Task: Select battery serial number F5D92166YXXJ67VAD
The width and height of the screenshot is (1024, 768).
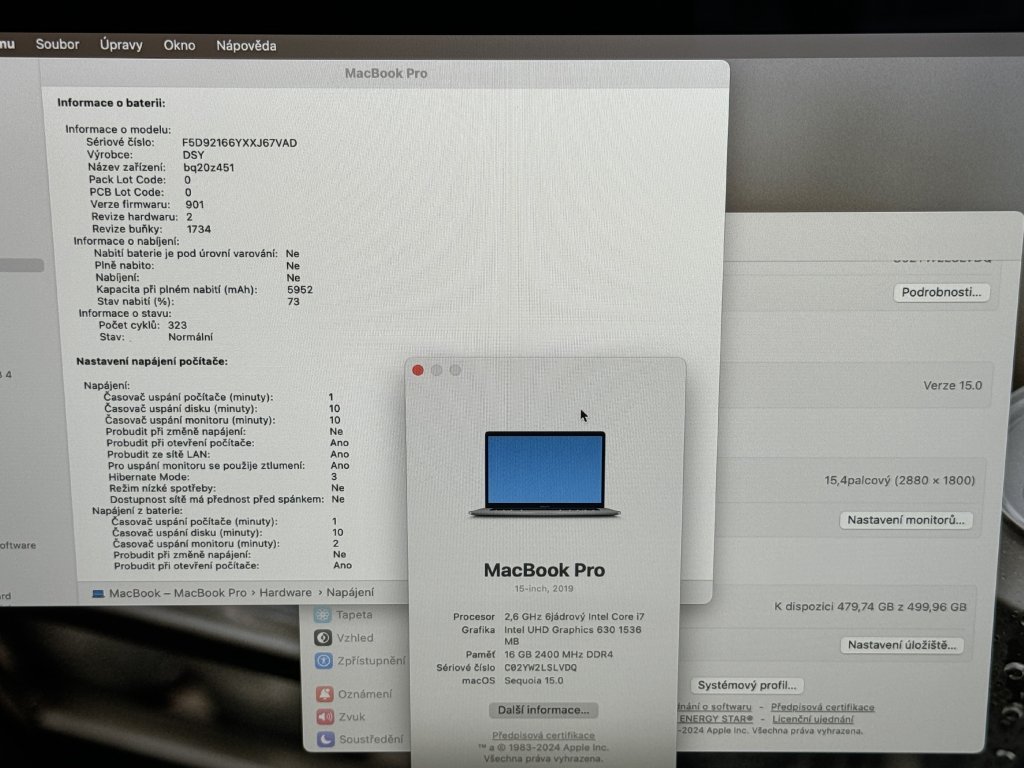Action: pos(239,142)
